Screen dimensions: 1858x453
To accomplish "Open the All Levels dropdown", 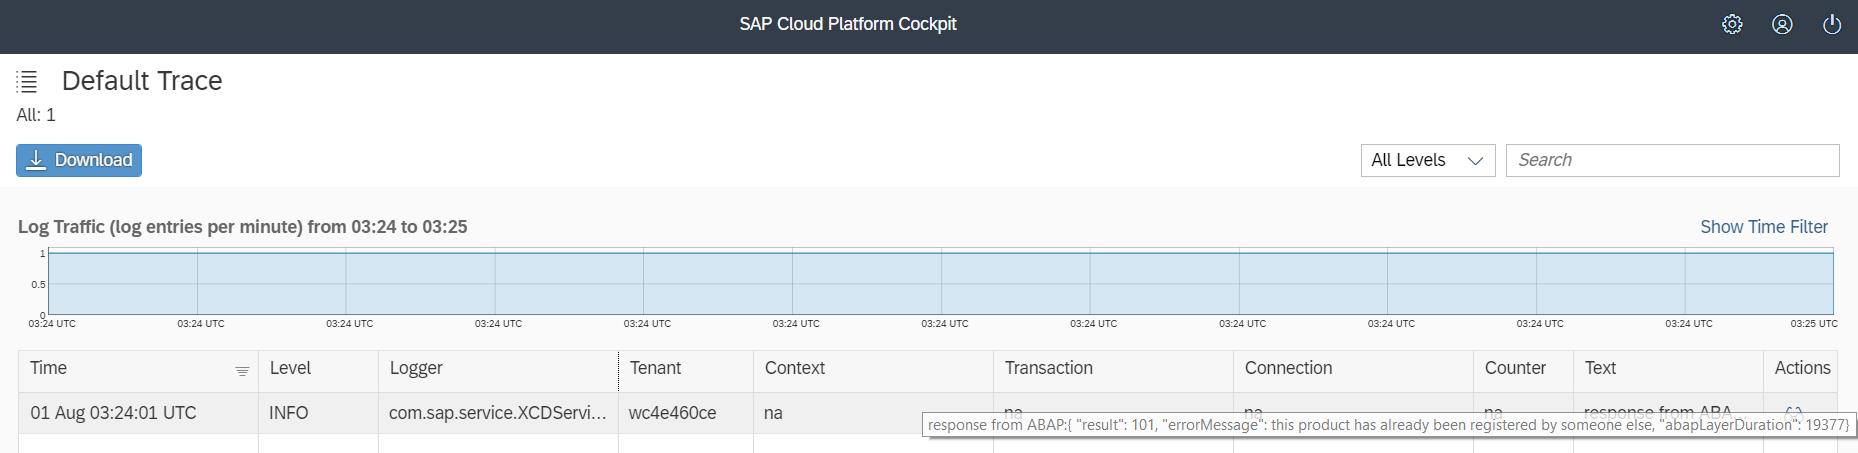I will pos(1428,160).
